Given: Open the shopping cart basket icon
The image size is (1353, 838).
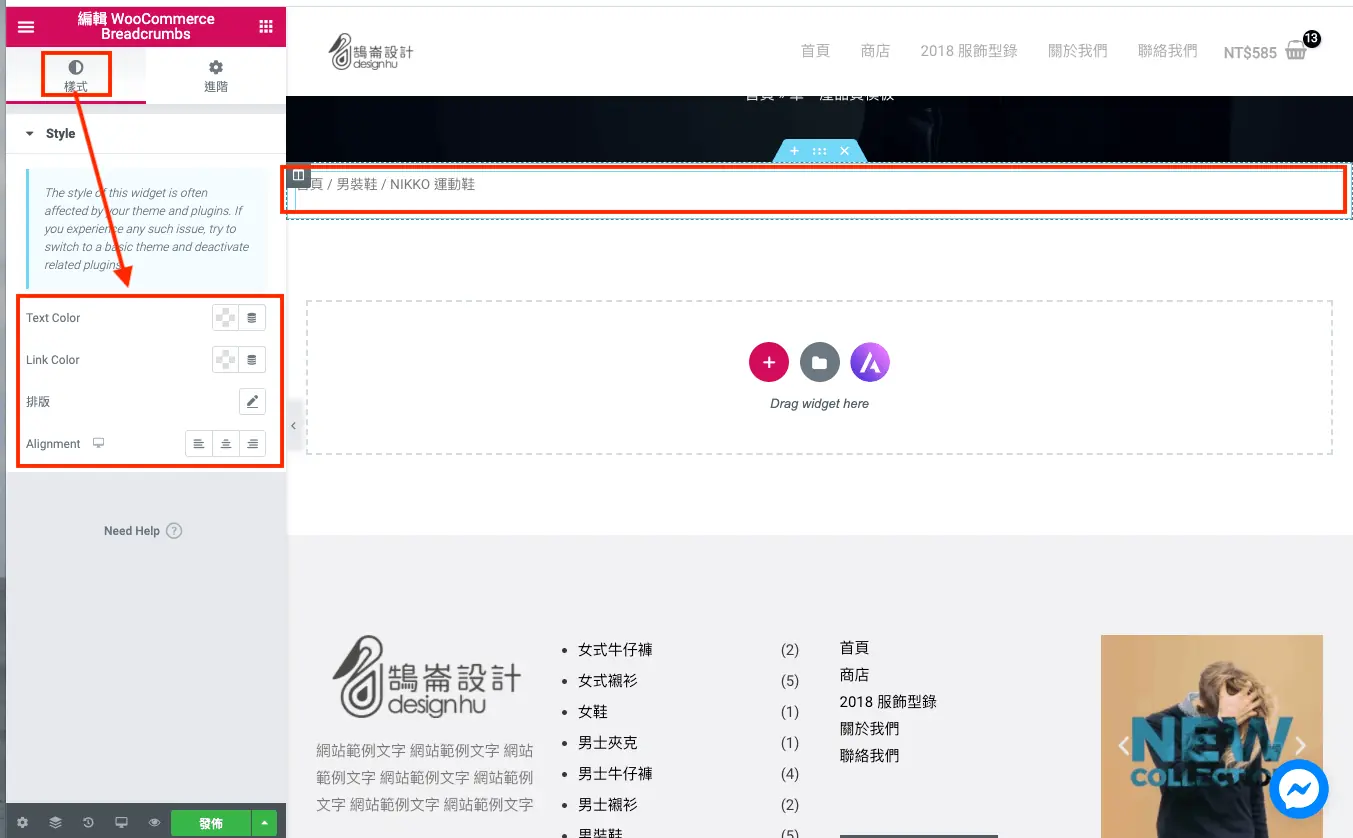Looking at the screenshot, I should (1296, 50).
